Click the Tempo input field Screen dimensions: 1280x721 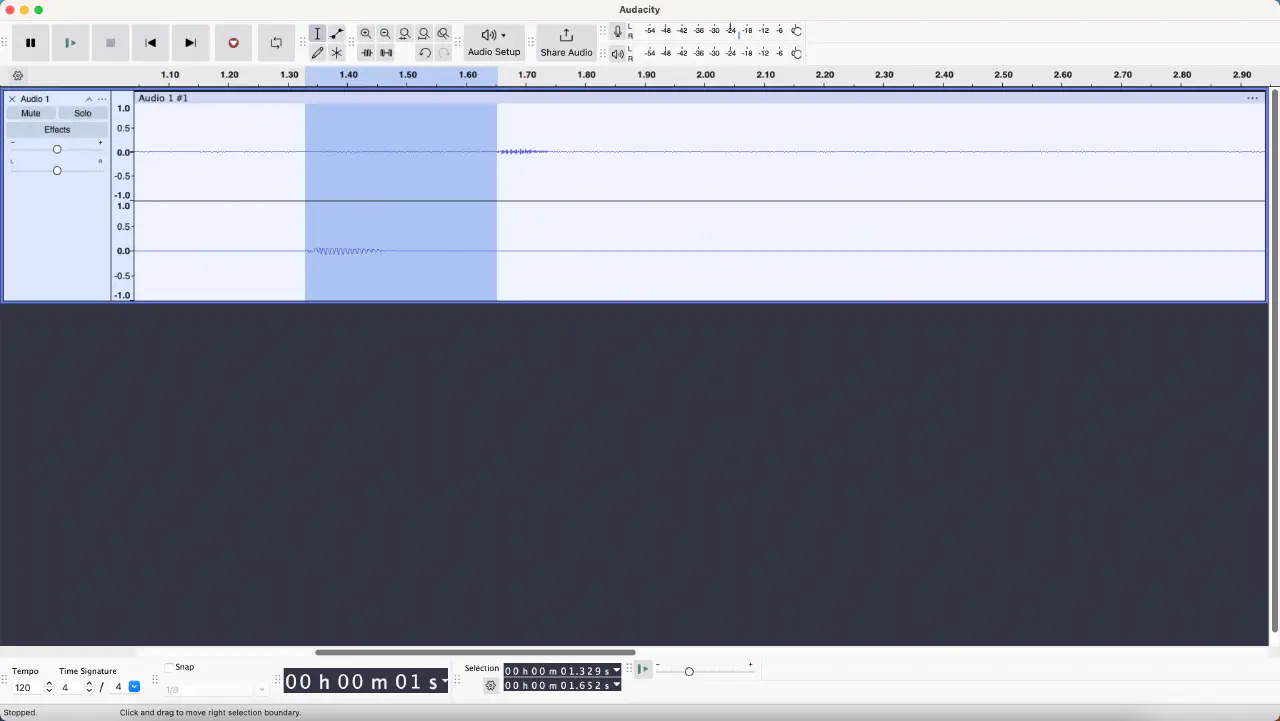click(x=27, y=688)
